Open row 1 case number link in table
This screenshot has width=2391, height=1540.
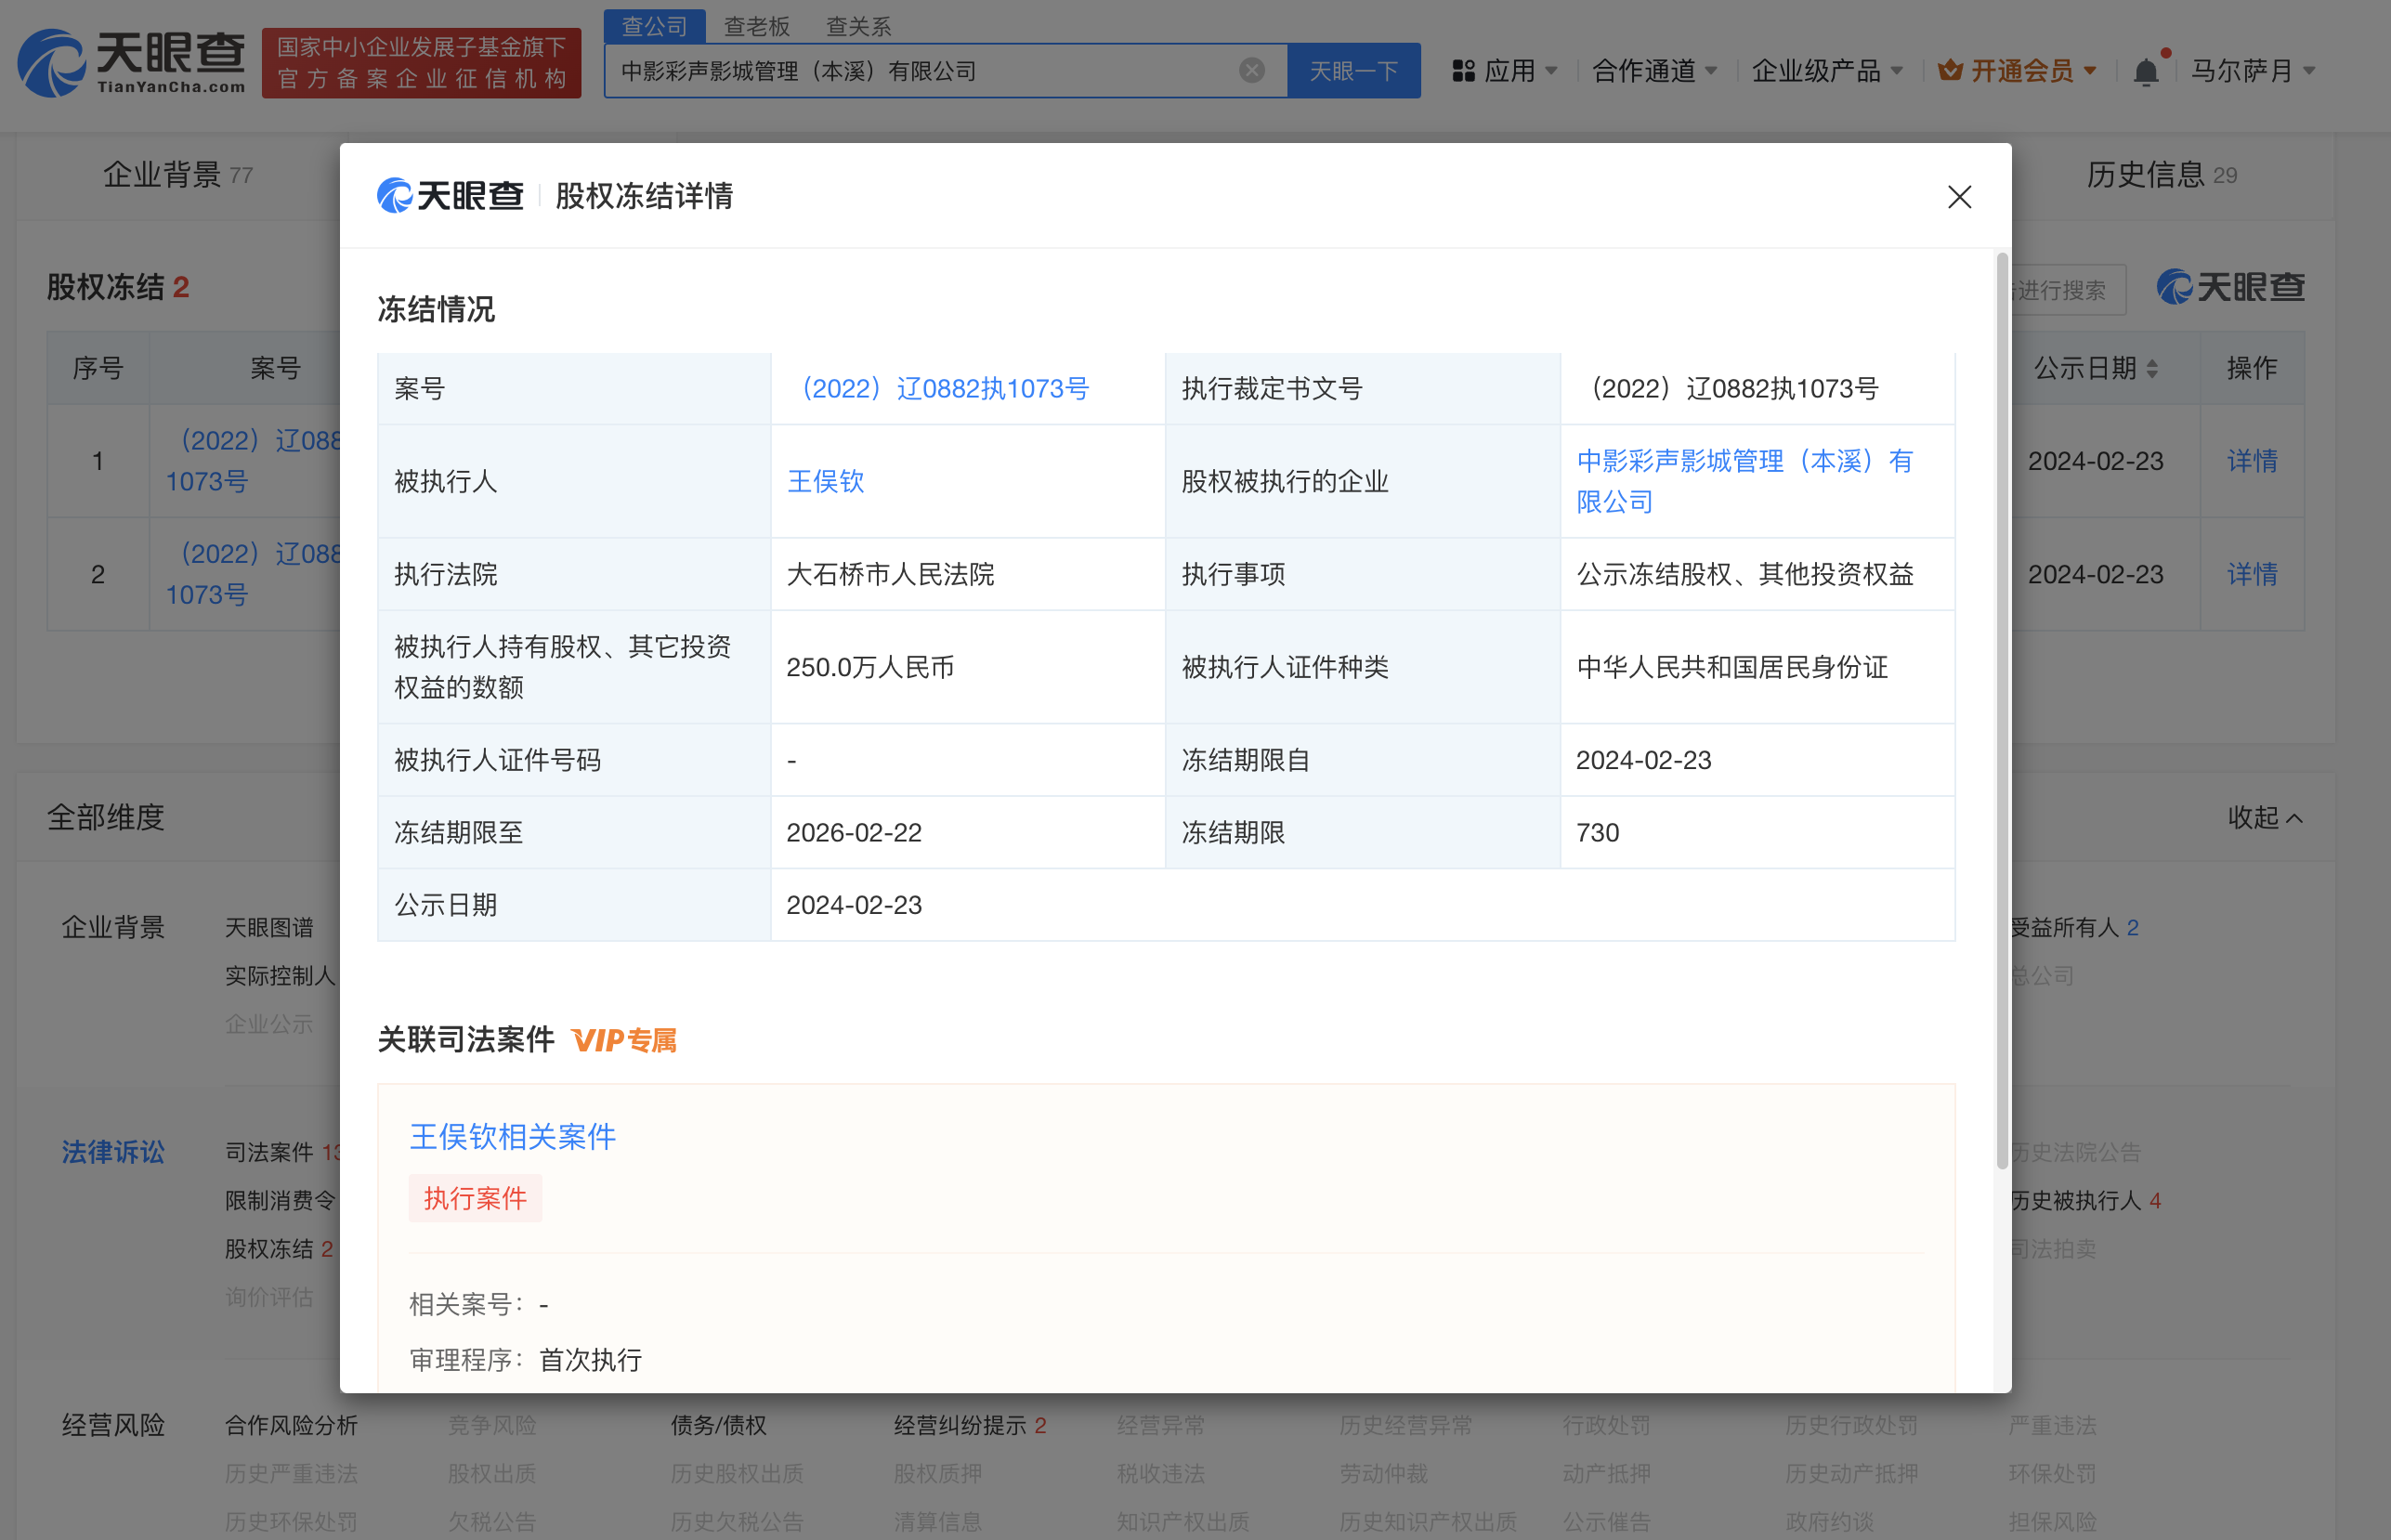pos(254,461)
